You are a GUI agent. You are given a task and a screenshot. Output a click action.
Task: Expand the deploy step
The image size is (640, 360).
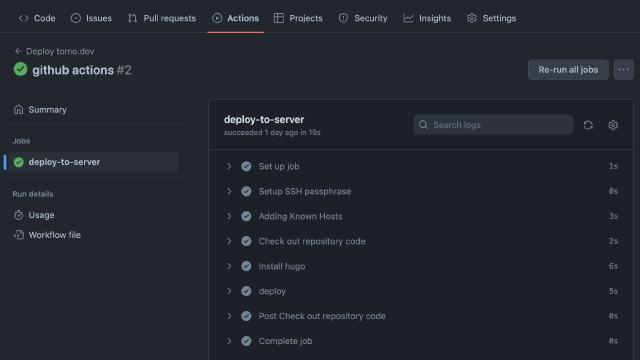click(x=229, y=291)
